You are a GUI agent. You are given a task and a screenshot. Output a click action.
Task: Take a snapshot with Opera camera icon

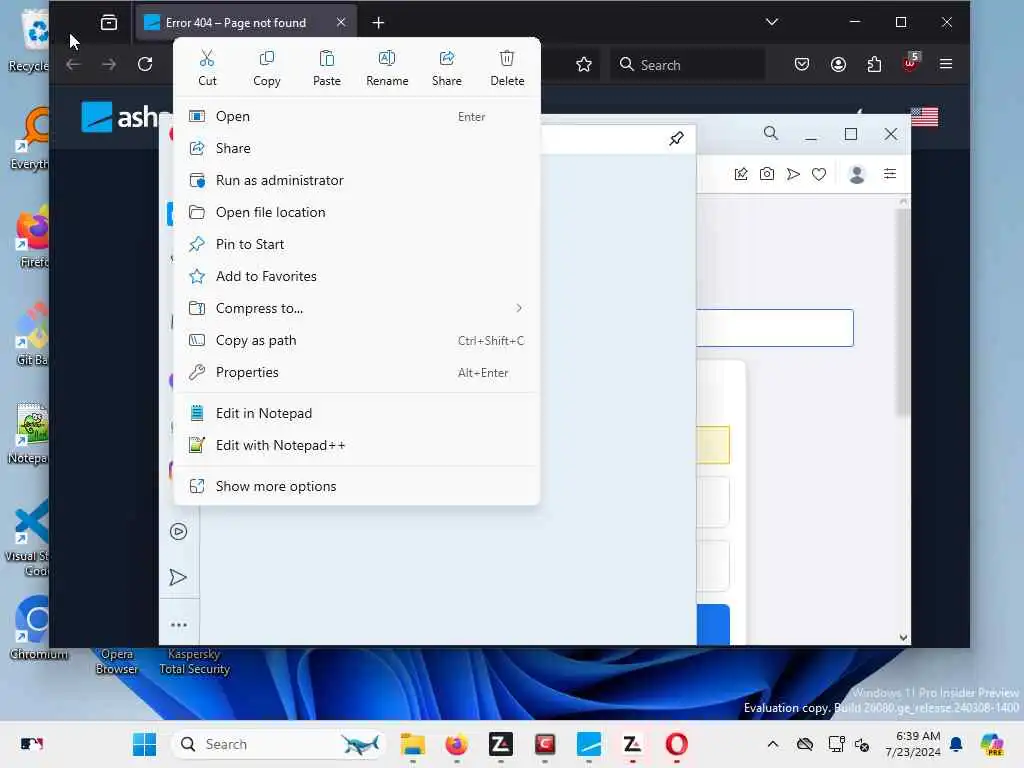[x=767, y=174]
